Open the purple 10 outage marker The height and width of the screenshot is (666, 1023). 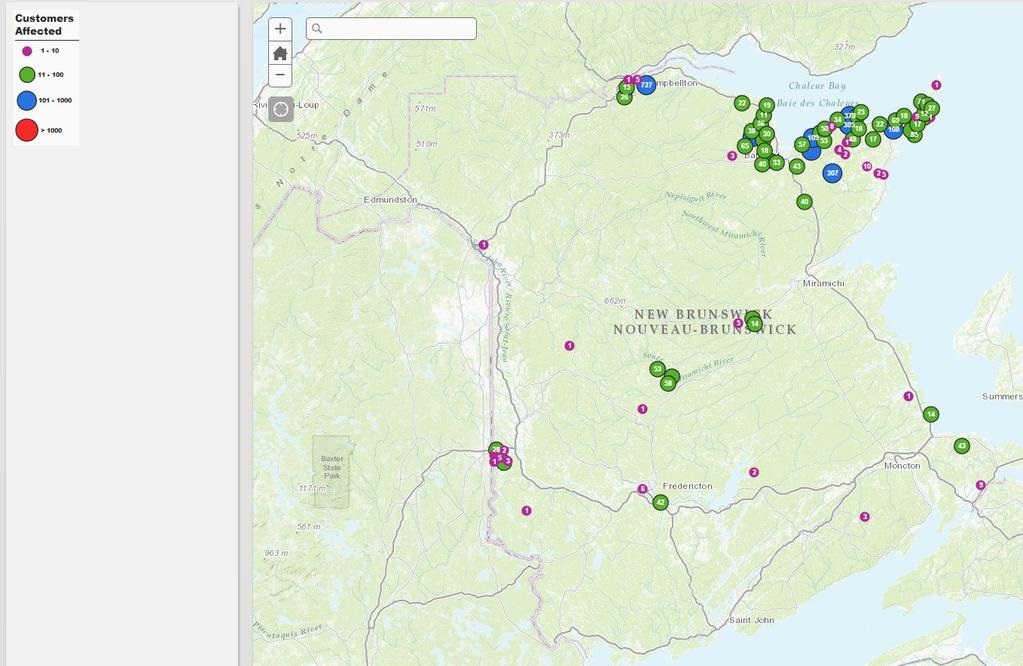pos(867,166)
